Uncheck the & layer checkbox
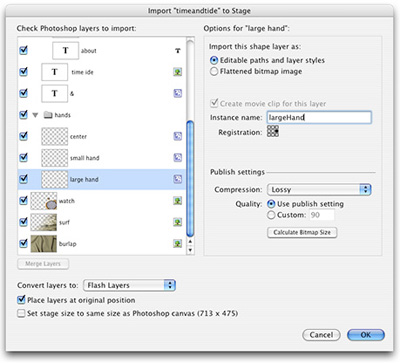Image resolution: width=400 pixels, height=363 pixels. [23, 93]
